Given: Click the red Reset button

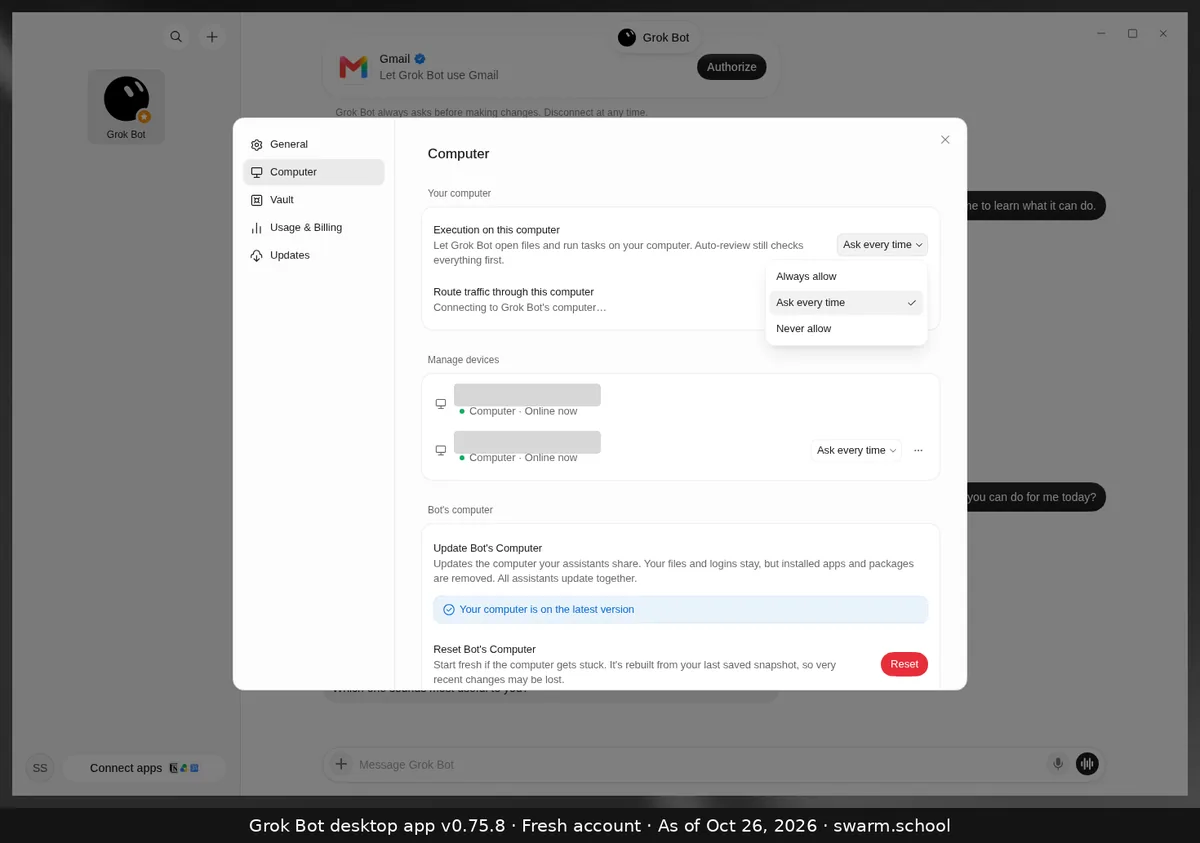Looking at the screenshot, I should (x=904, y=664).
